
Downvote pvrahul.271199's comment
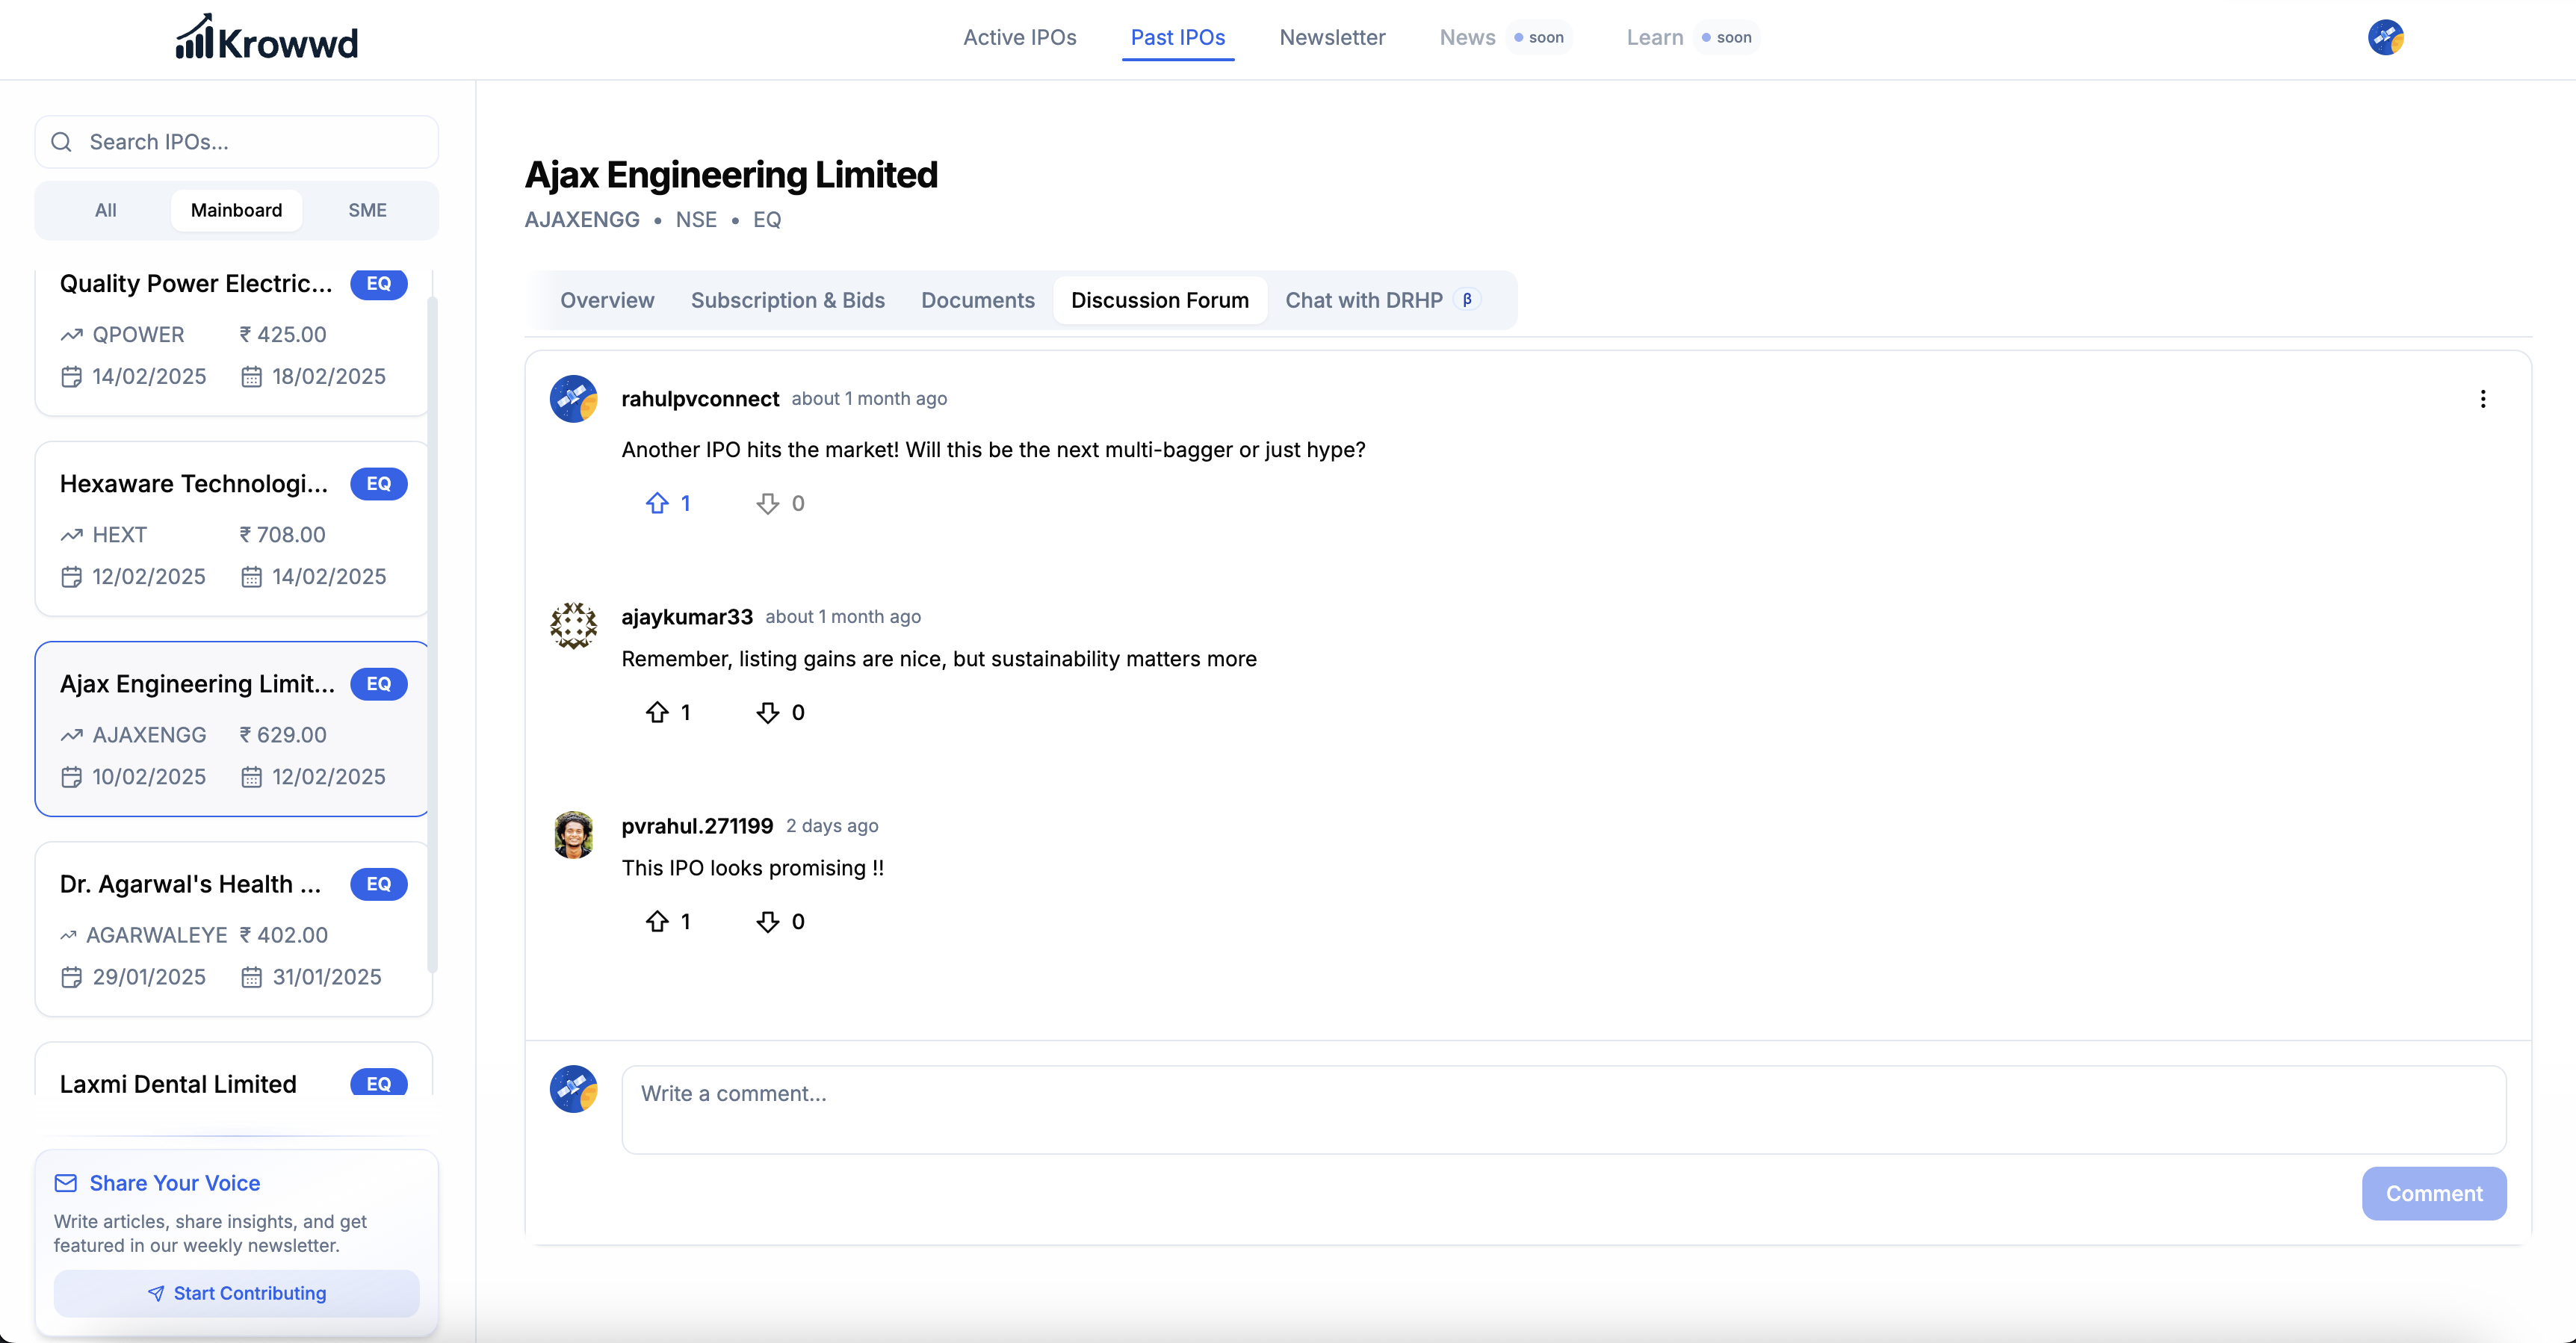click(x=767, y=921)
